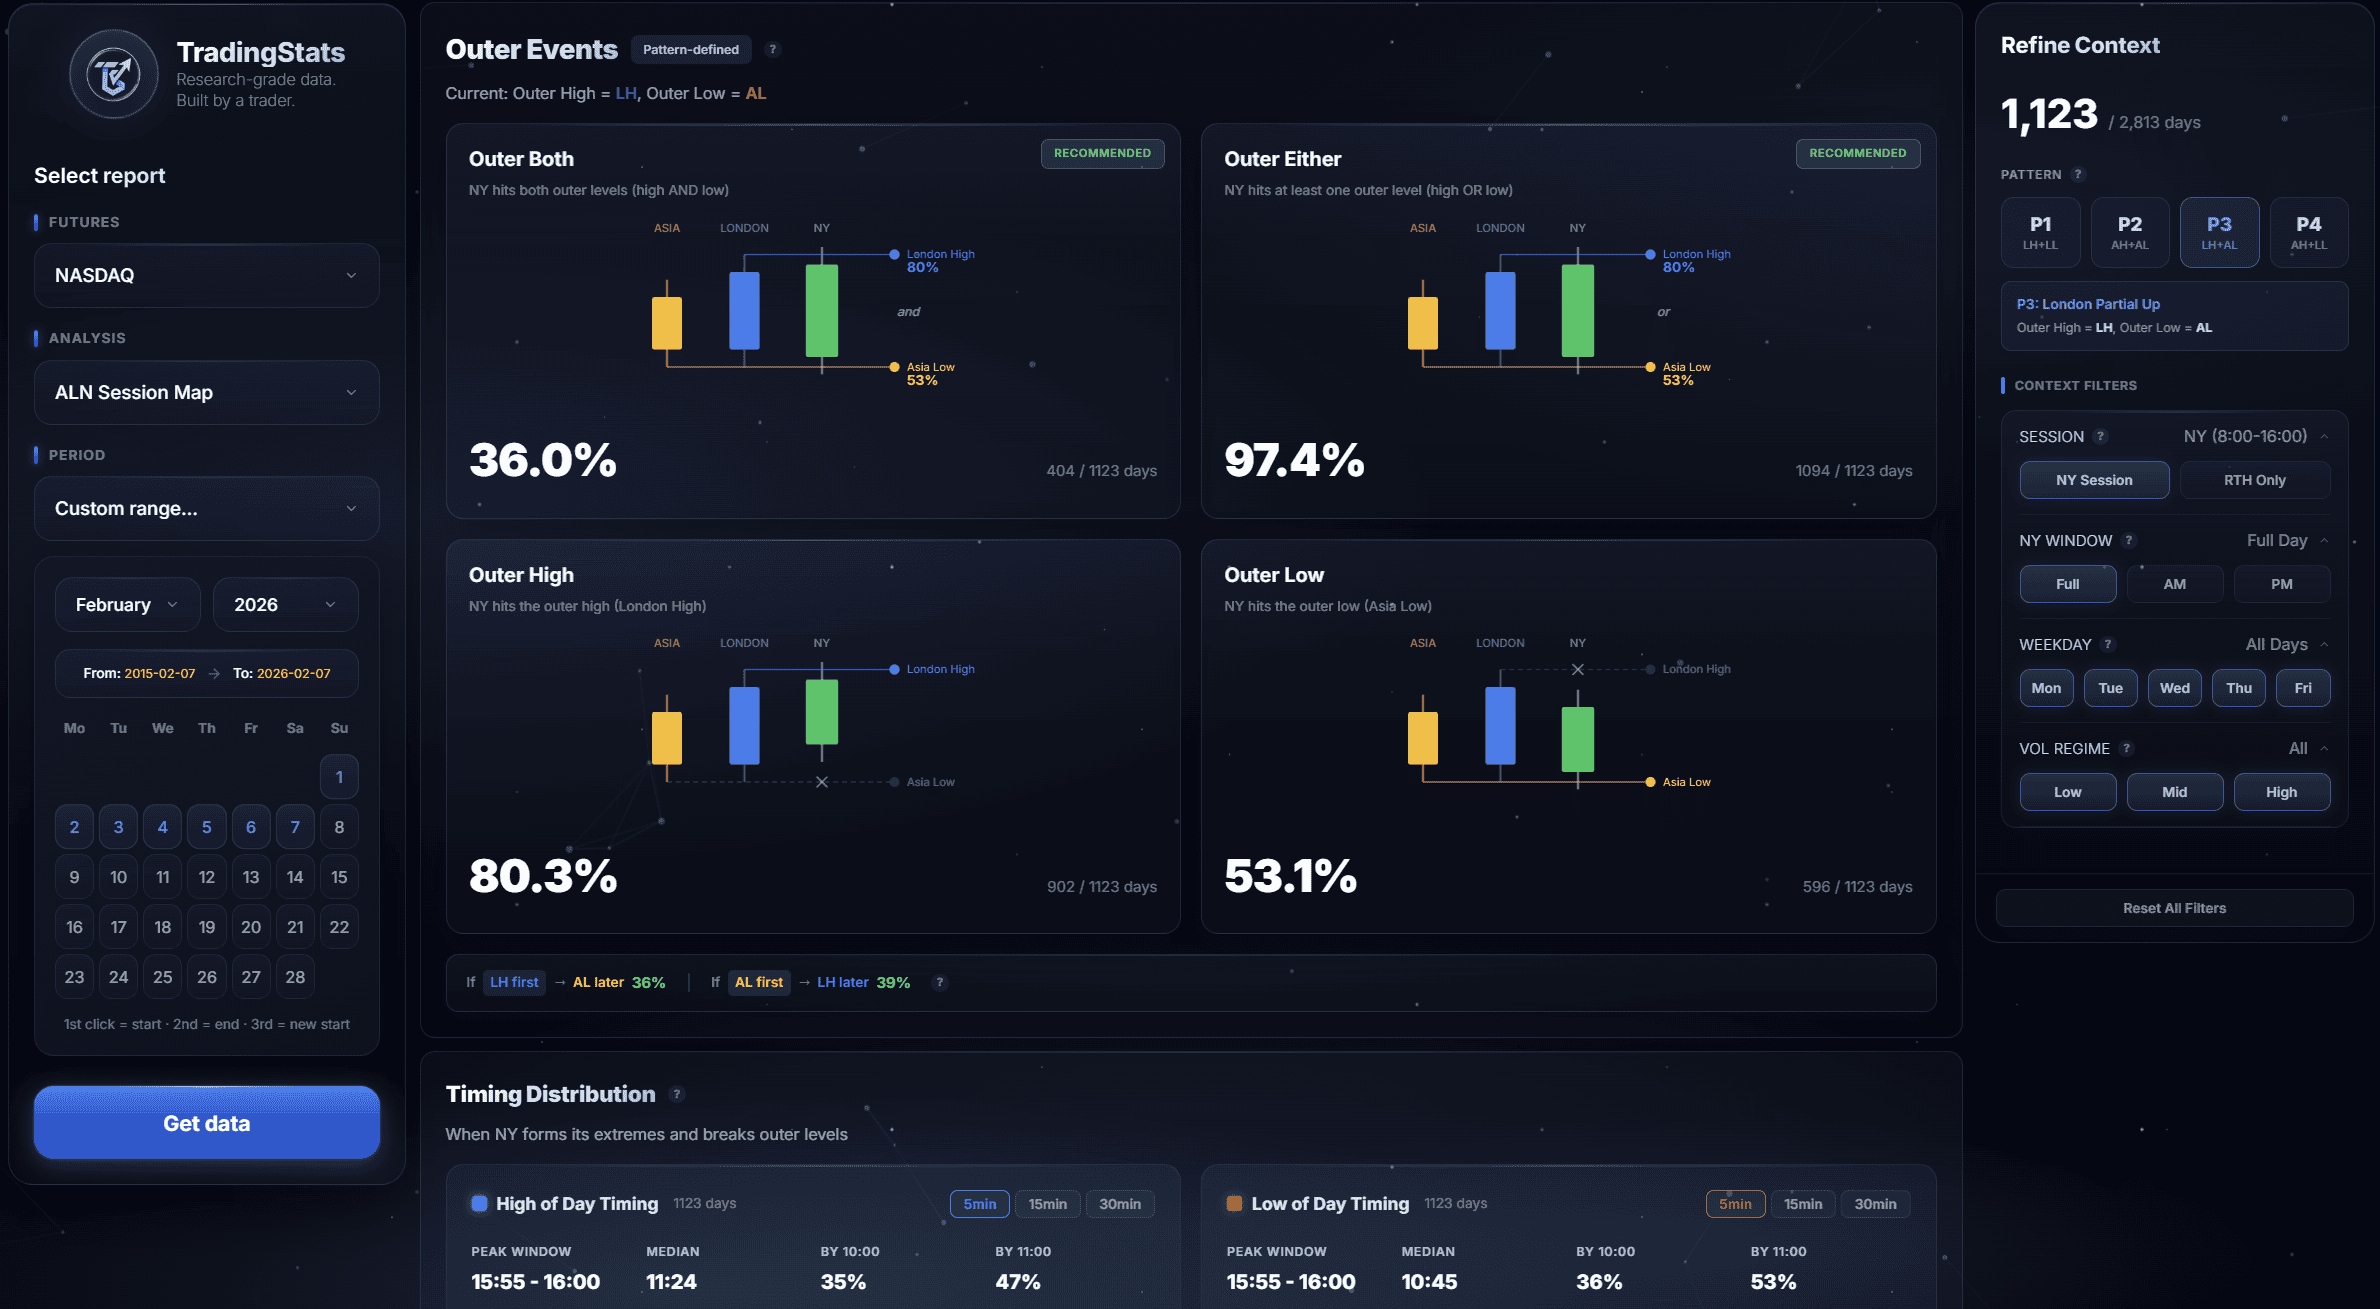Open the NASDAQ futures dropdown
This screenshot has height=1309, width=2380.
(x=206, y=275)
